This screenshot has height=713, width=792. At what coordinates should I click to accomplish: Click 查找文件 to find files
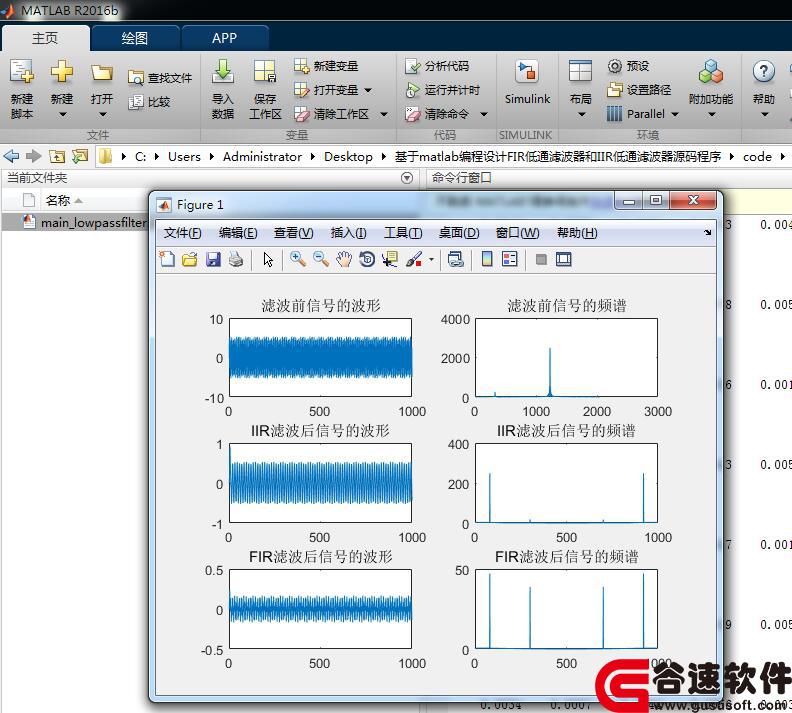pyautogui.click(x=160, y=77)
